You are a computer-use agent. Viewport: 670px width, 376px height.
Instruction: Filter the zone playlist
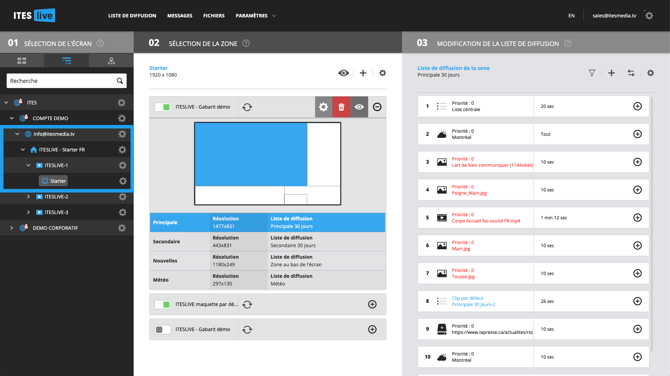click(592, 73)
